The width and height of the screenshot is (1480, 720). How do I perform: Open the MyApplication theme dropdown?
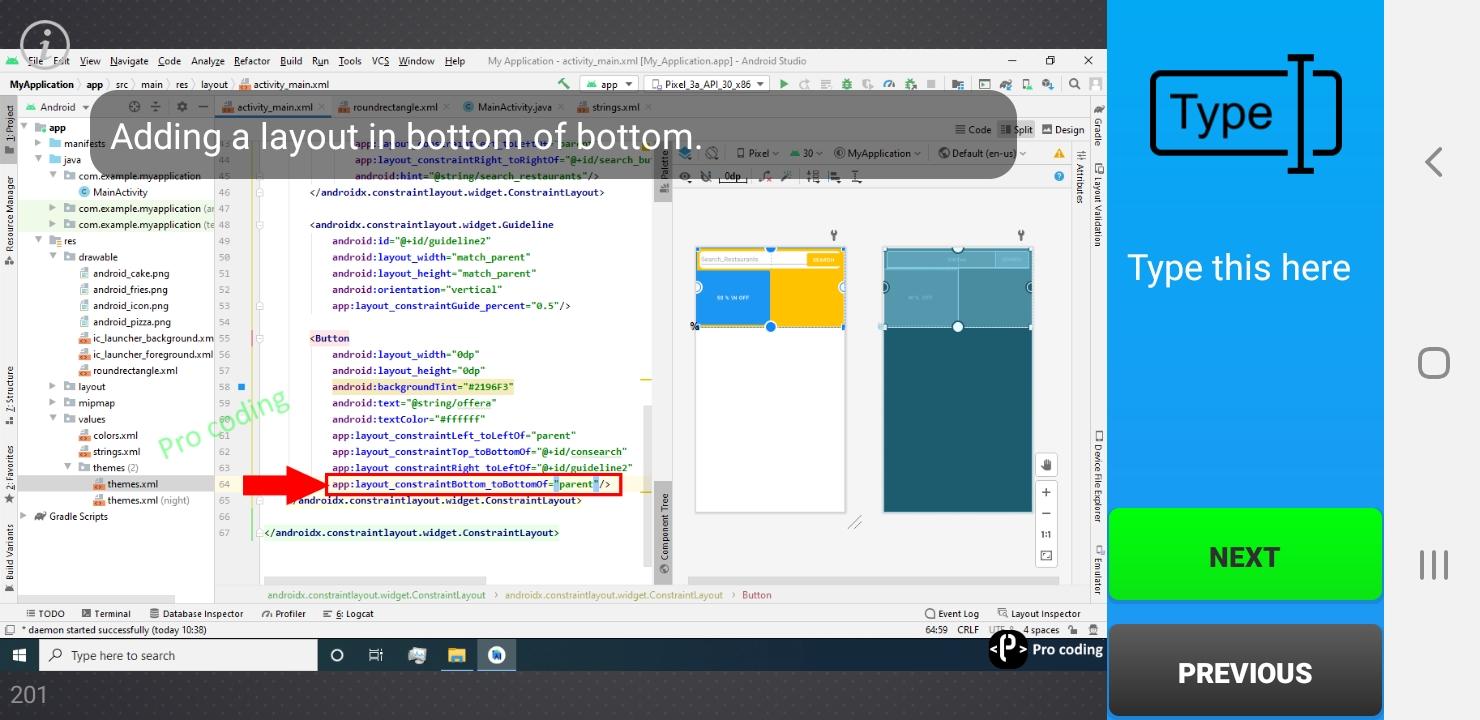(x=877, y=153)
